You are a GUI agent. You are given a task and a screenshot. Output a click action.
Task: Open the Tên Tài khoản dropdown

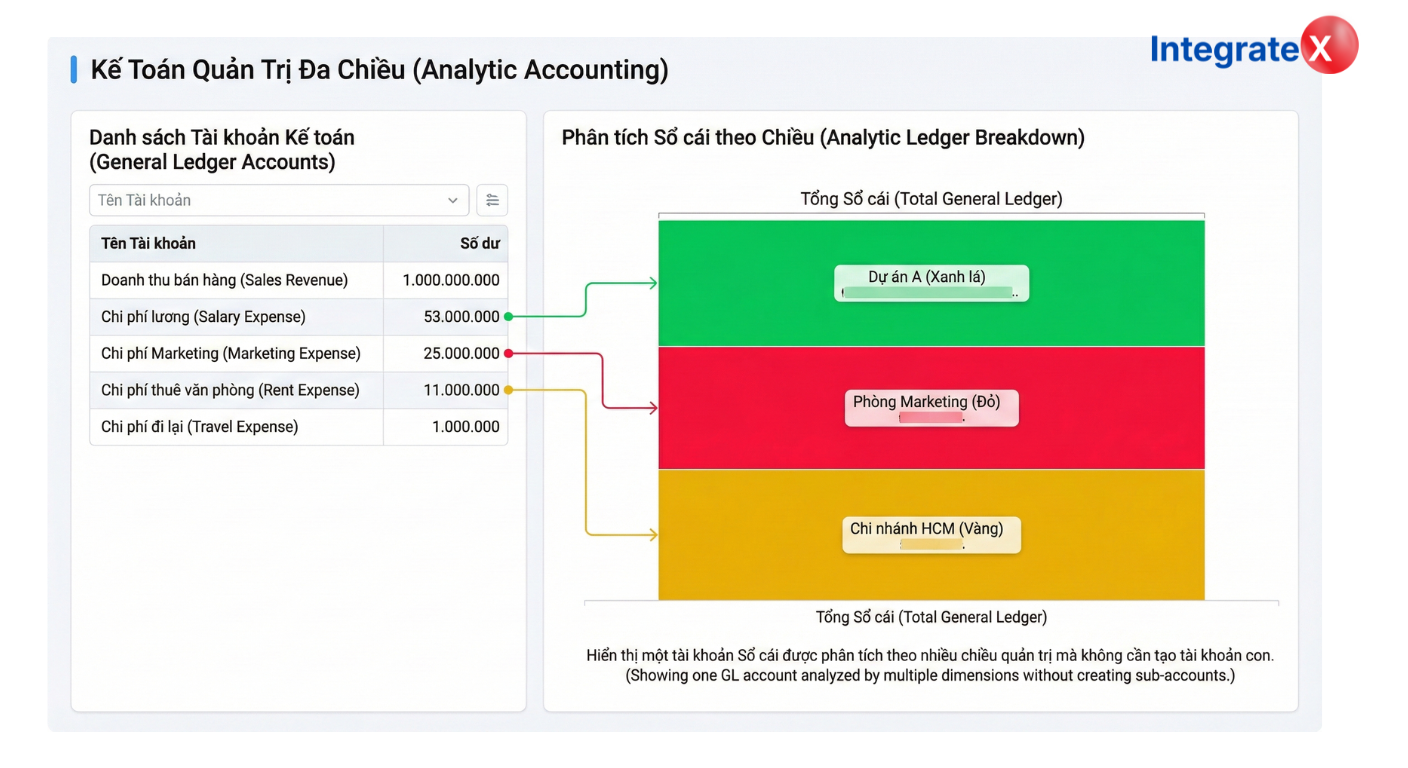pyautogui.click(x=278, y=200)
